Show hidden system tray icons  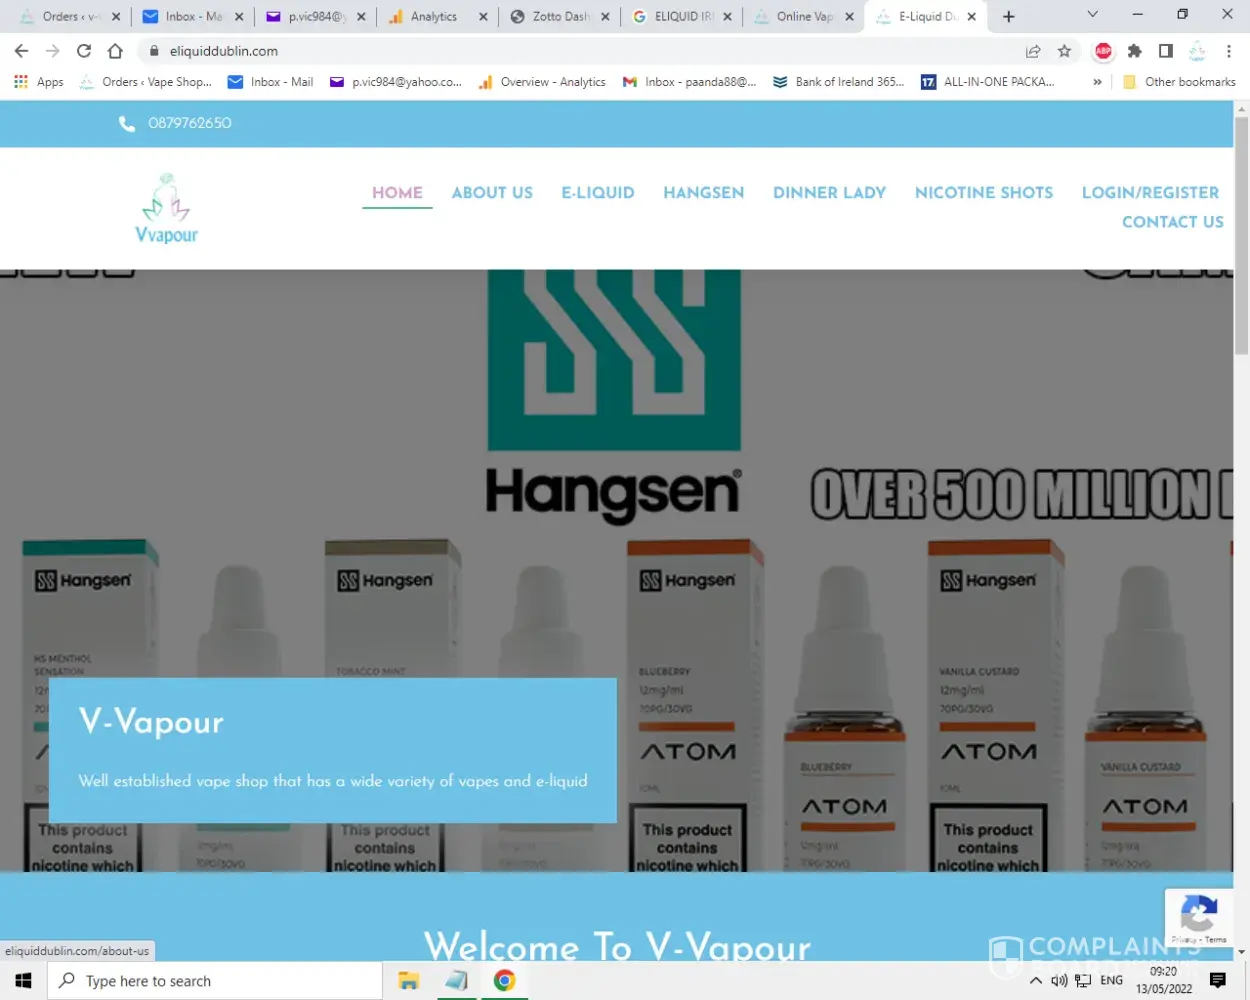click(x=1035, y=981)
